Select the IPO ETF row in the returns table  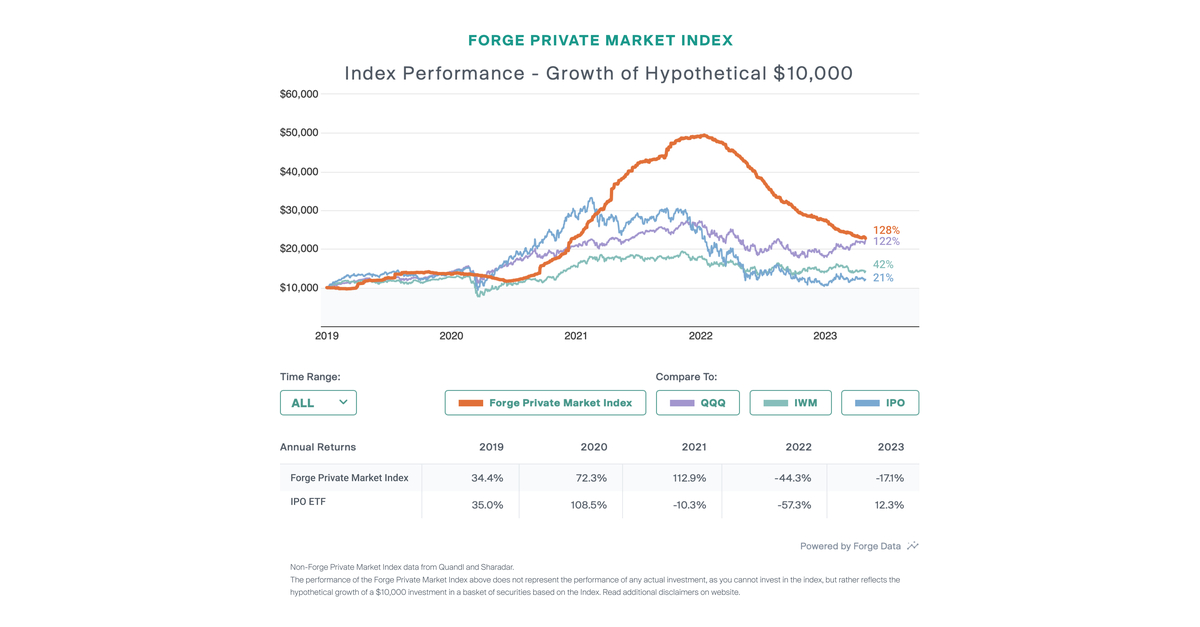[306, 502]
